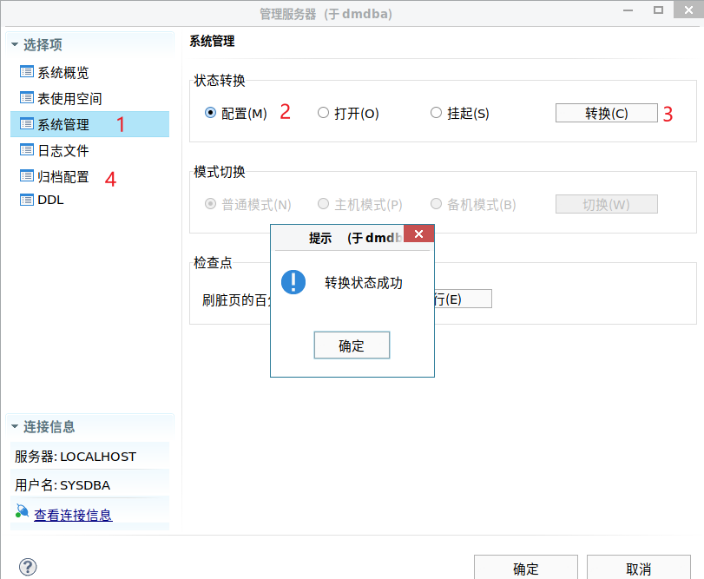The width and height of the screenshot is (704, 579).
Task: Click the blue exclamation icon in the prompt dialog
Action: [x=293, y=282]
